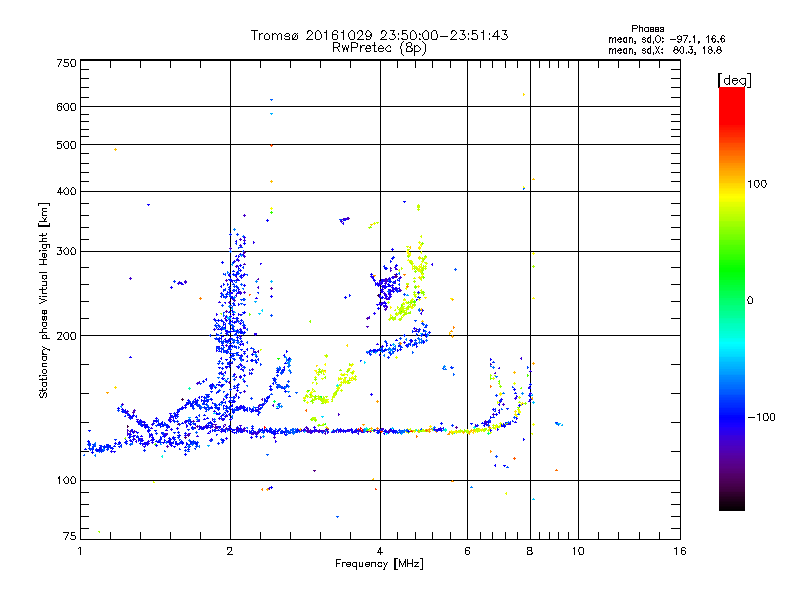Click the x-axis '8' tick label
This screenshot has height=600, width=800.
pos(530,551)
